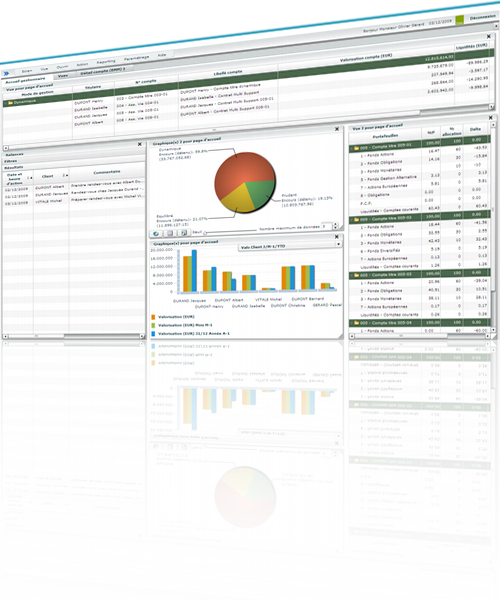Click the green square beside Déconnexion

[x=459, y=20]
